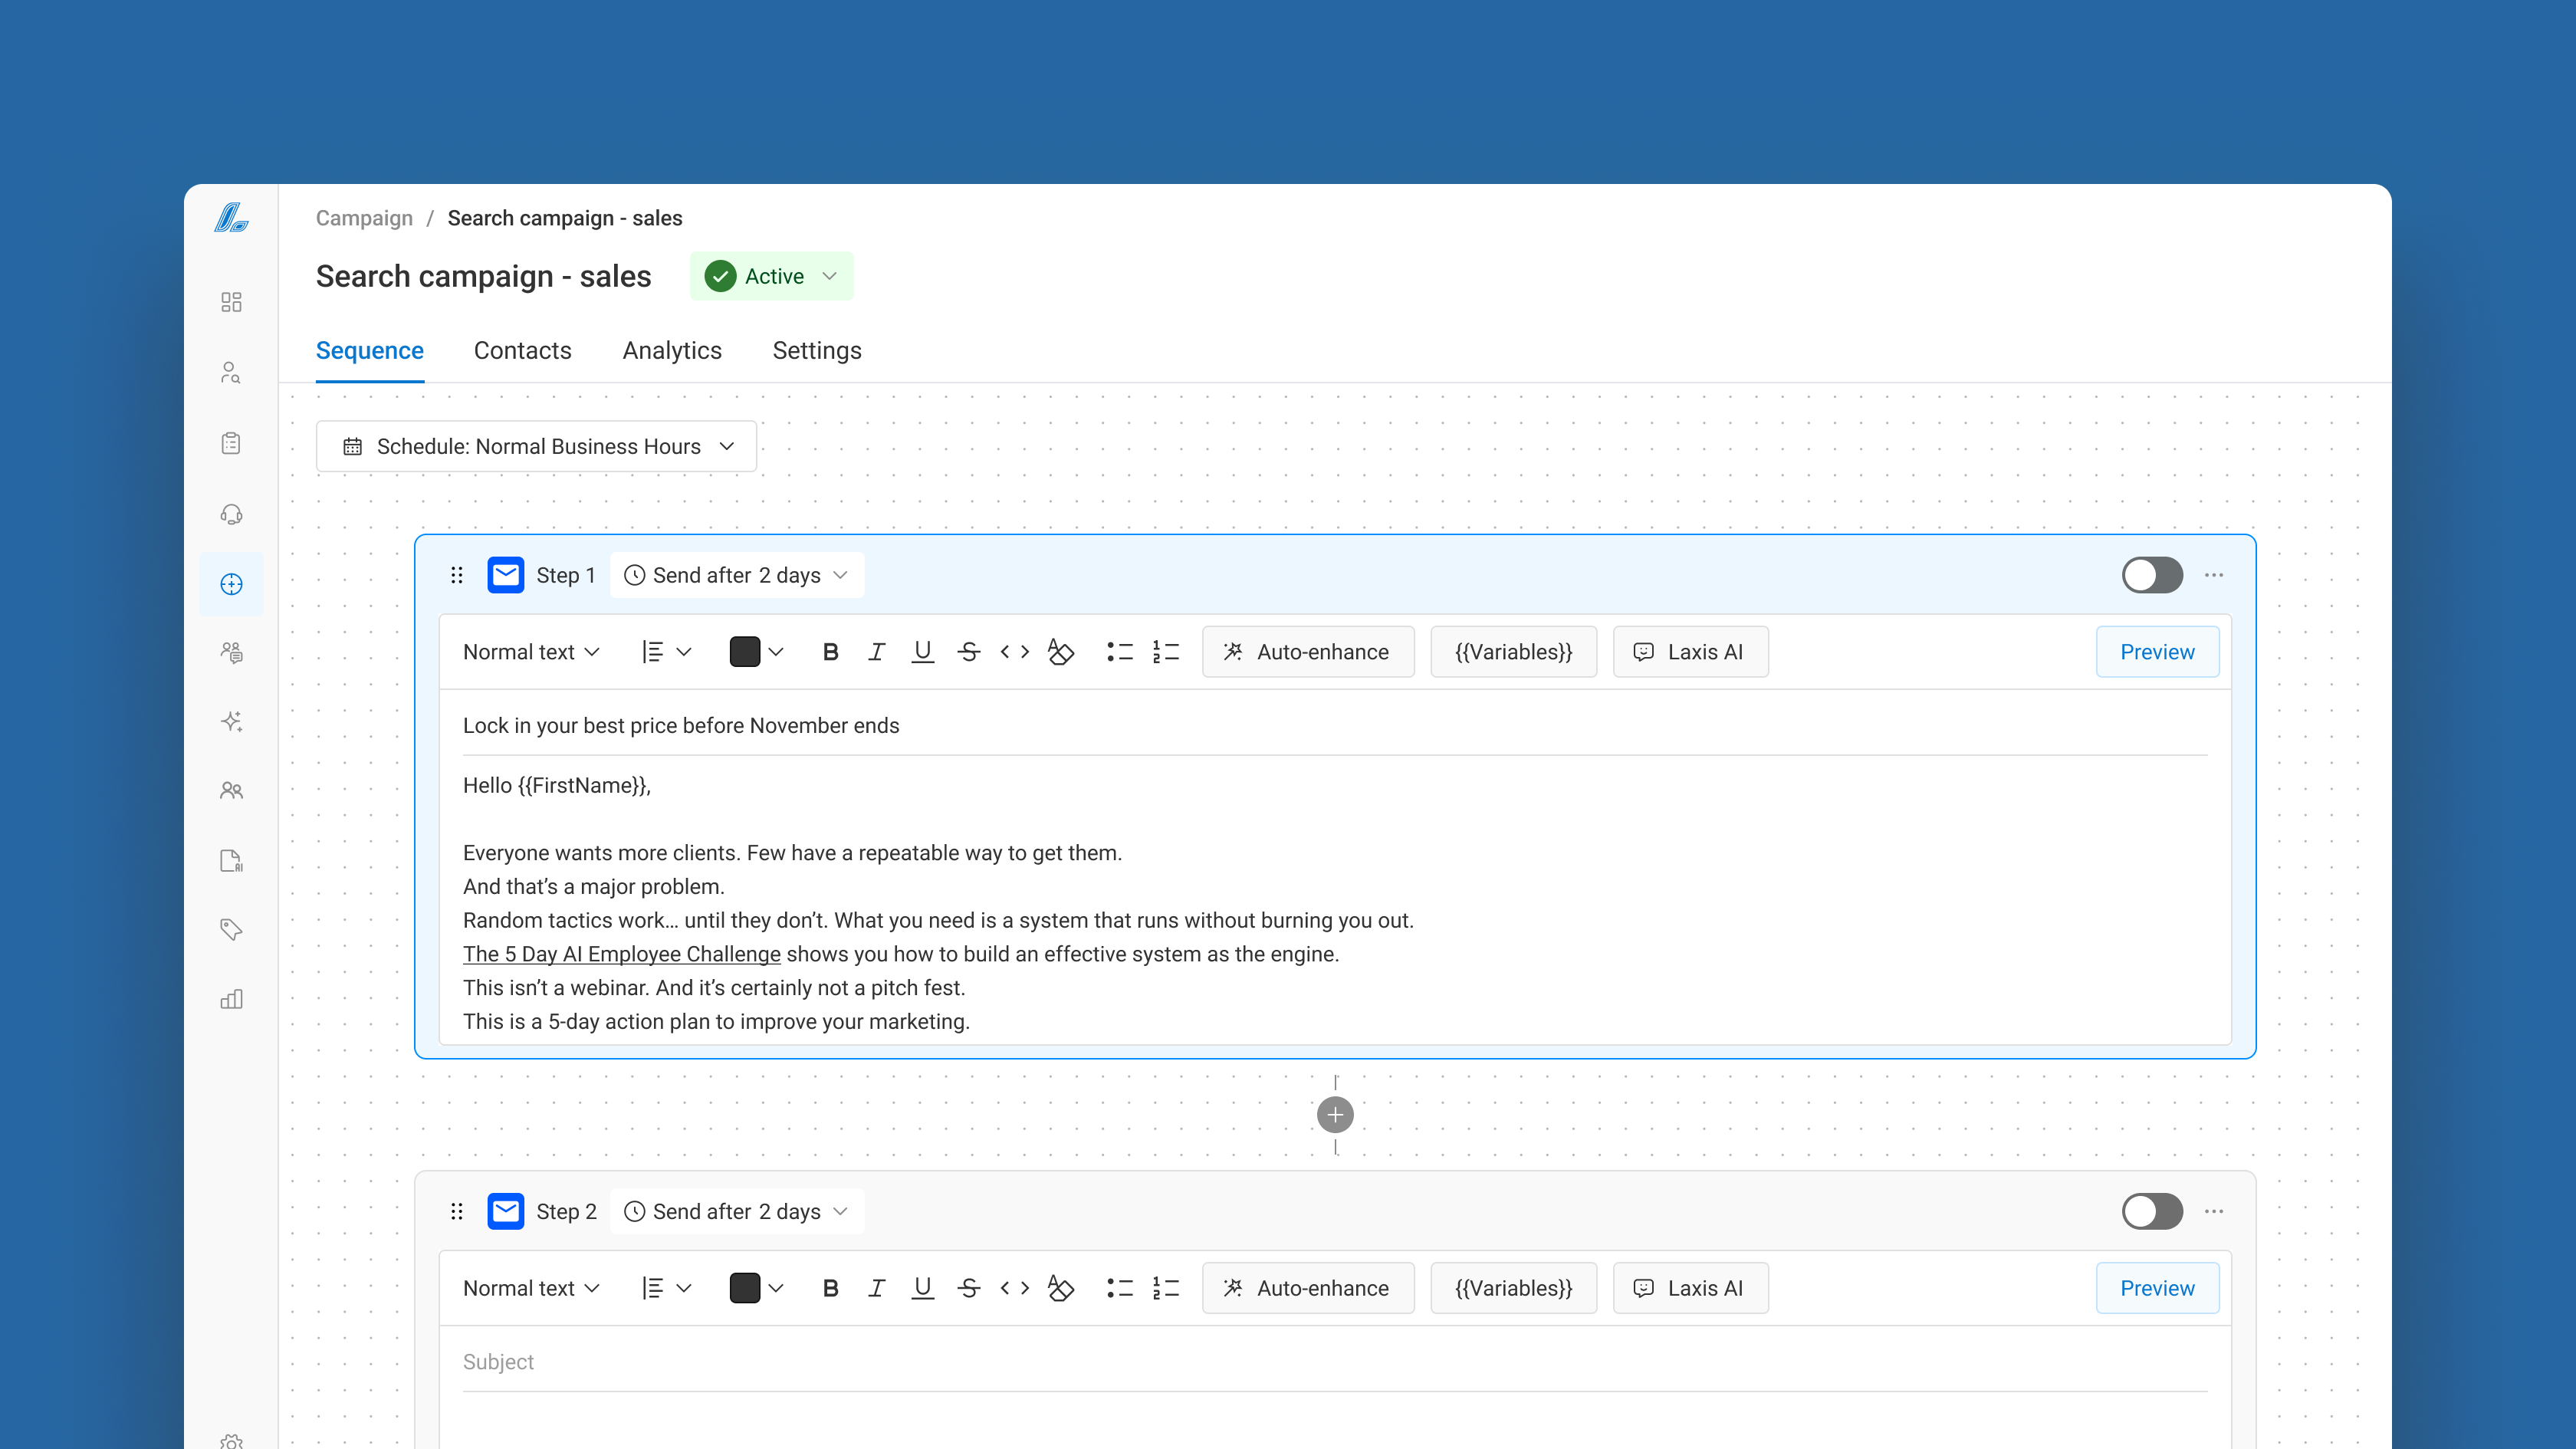
Task: Toggle Step 1 enable switch
Action: [2151, 575]
